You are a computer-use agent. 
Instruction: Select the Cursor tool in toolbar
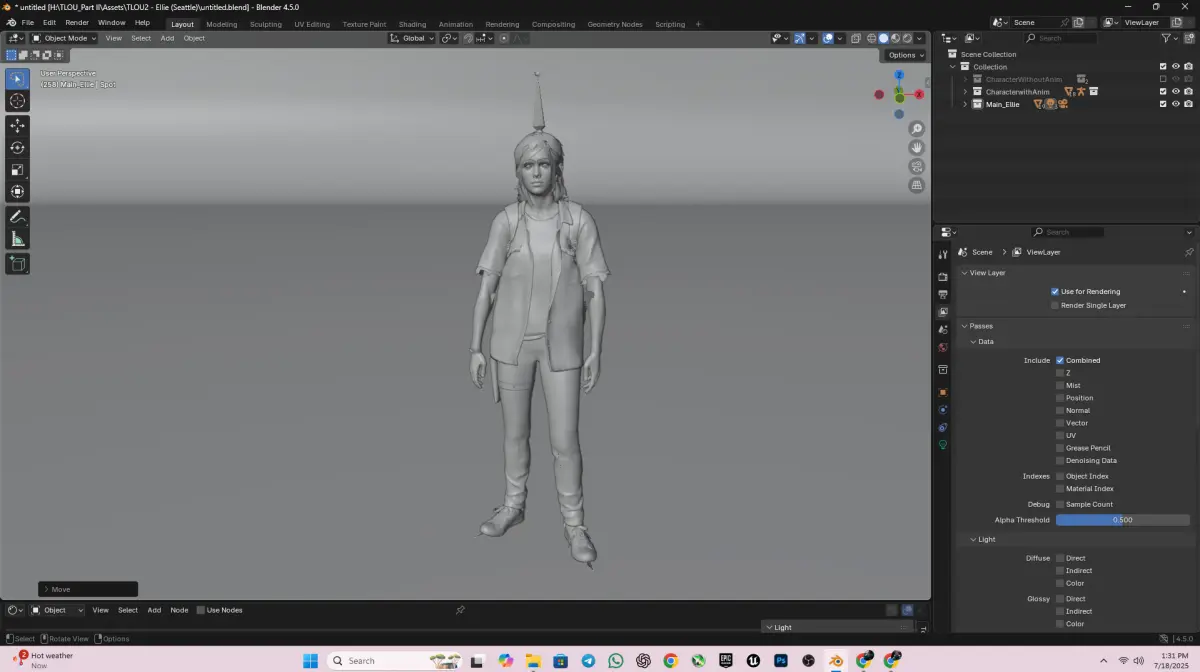[x=17, y=101]
